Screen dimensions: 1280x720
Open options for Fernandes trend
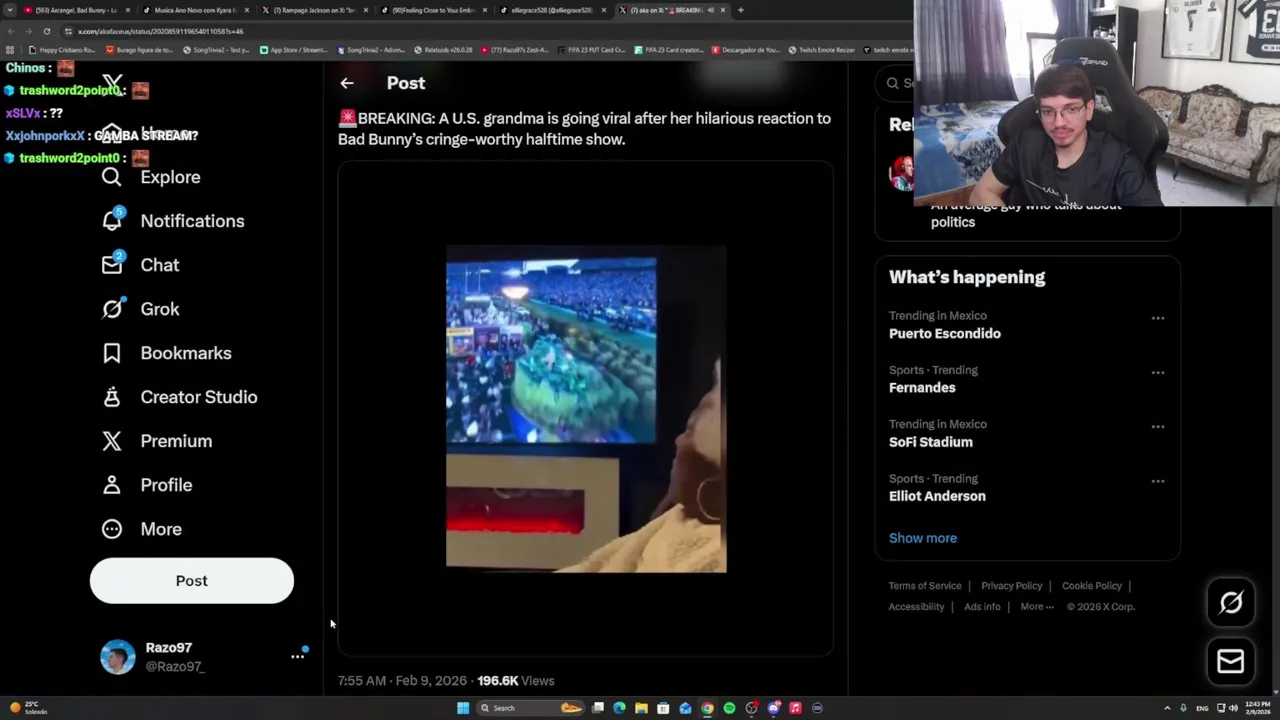pyautogui.click(x=1157, y=372)
